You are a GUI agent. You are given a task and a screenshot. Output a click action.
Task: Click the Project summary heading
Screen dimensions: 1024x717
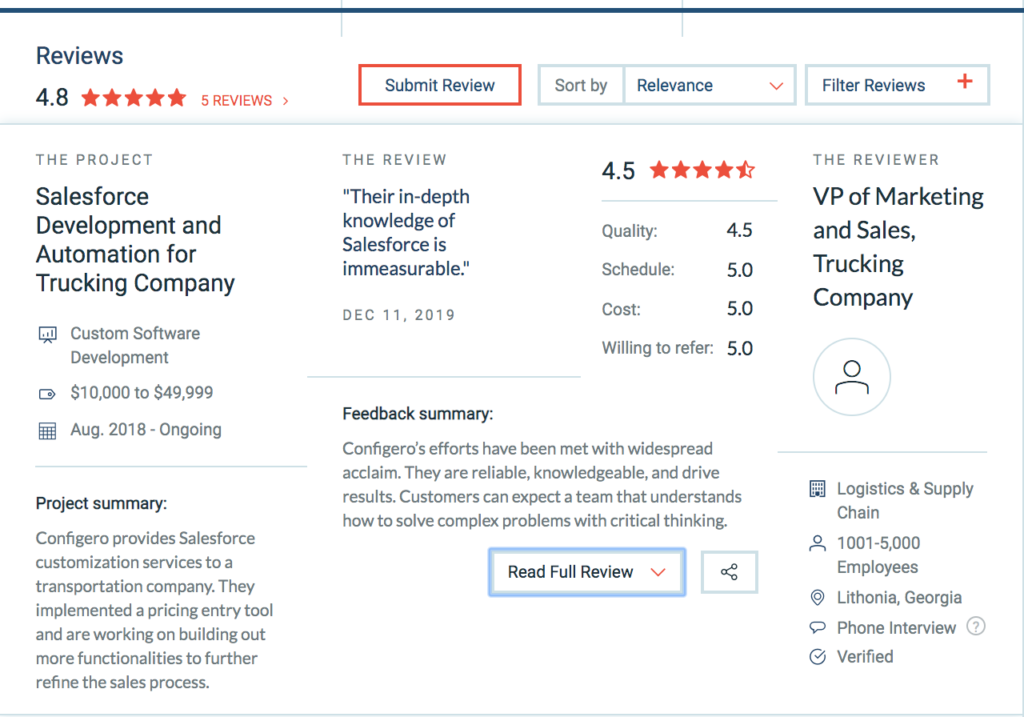(101, 503)
